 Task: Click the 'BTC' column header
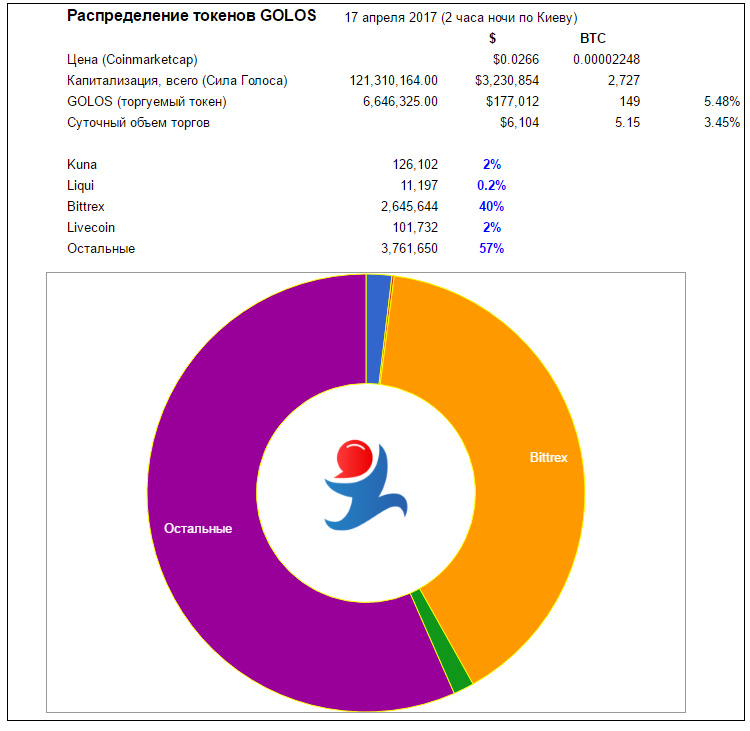(x=593, y=38)
